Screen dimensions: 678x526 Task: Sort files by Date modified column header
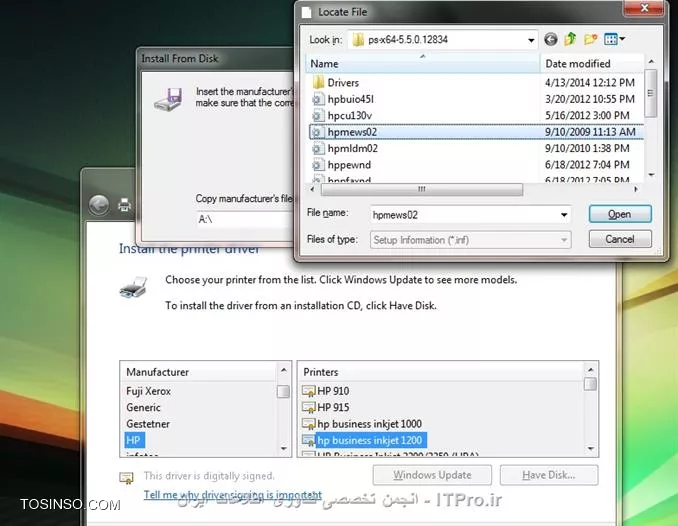[592, 64]
